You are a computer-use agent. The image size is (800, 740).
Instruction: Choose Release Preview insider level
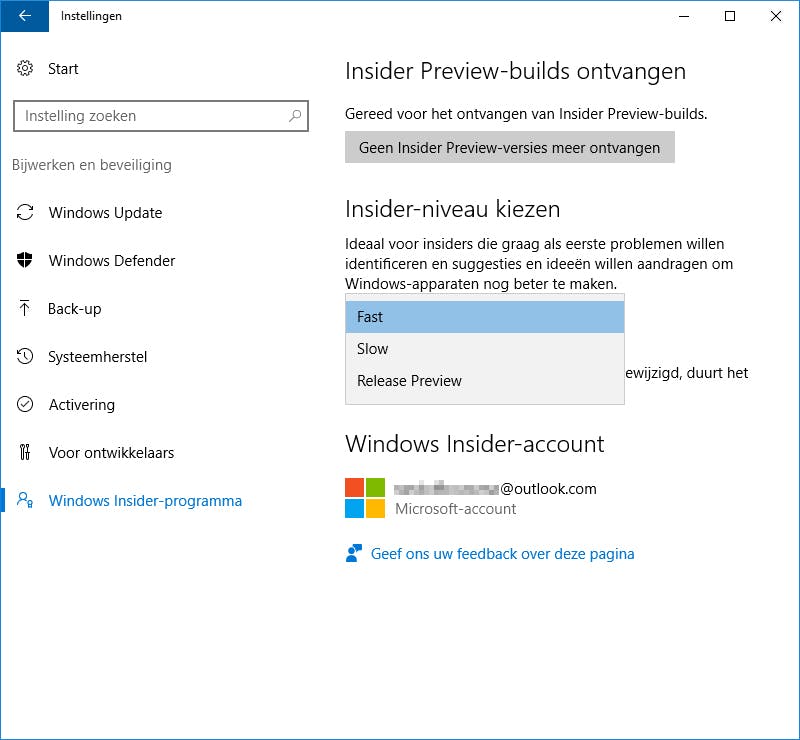(485, 381)
